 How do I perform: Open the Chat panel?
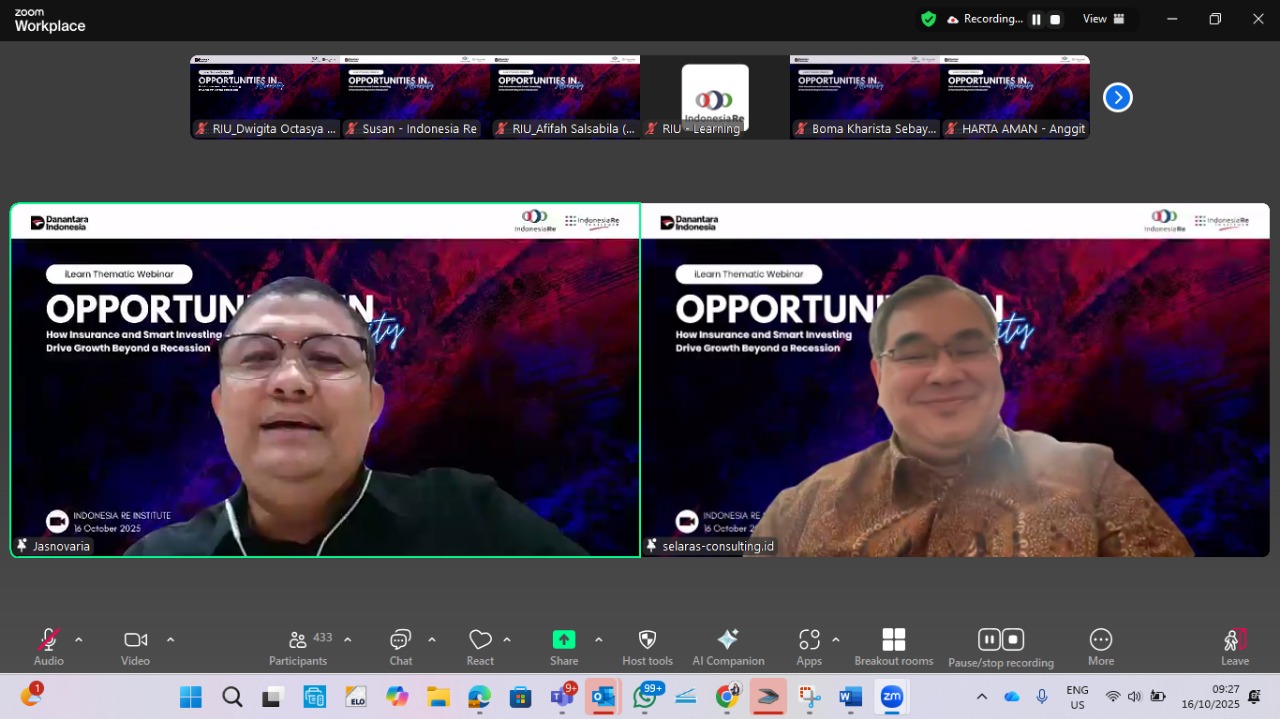pos(401,646)
